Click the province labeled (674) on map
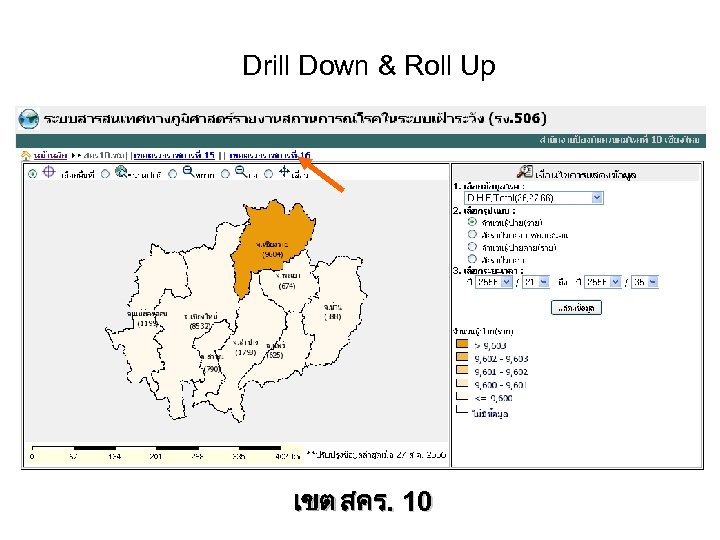 (x=287, y=286)
